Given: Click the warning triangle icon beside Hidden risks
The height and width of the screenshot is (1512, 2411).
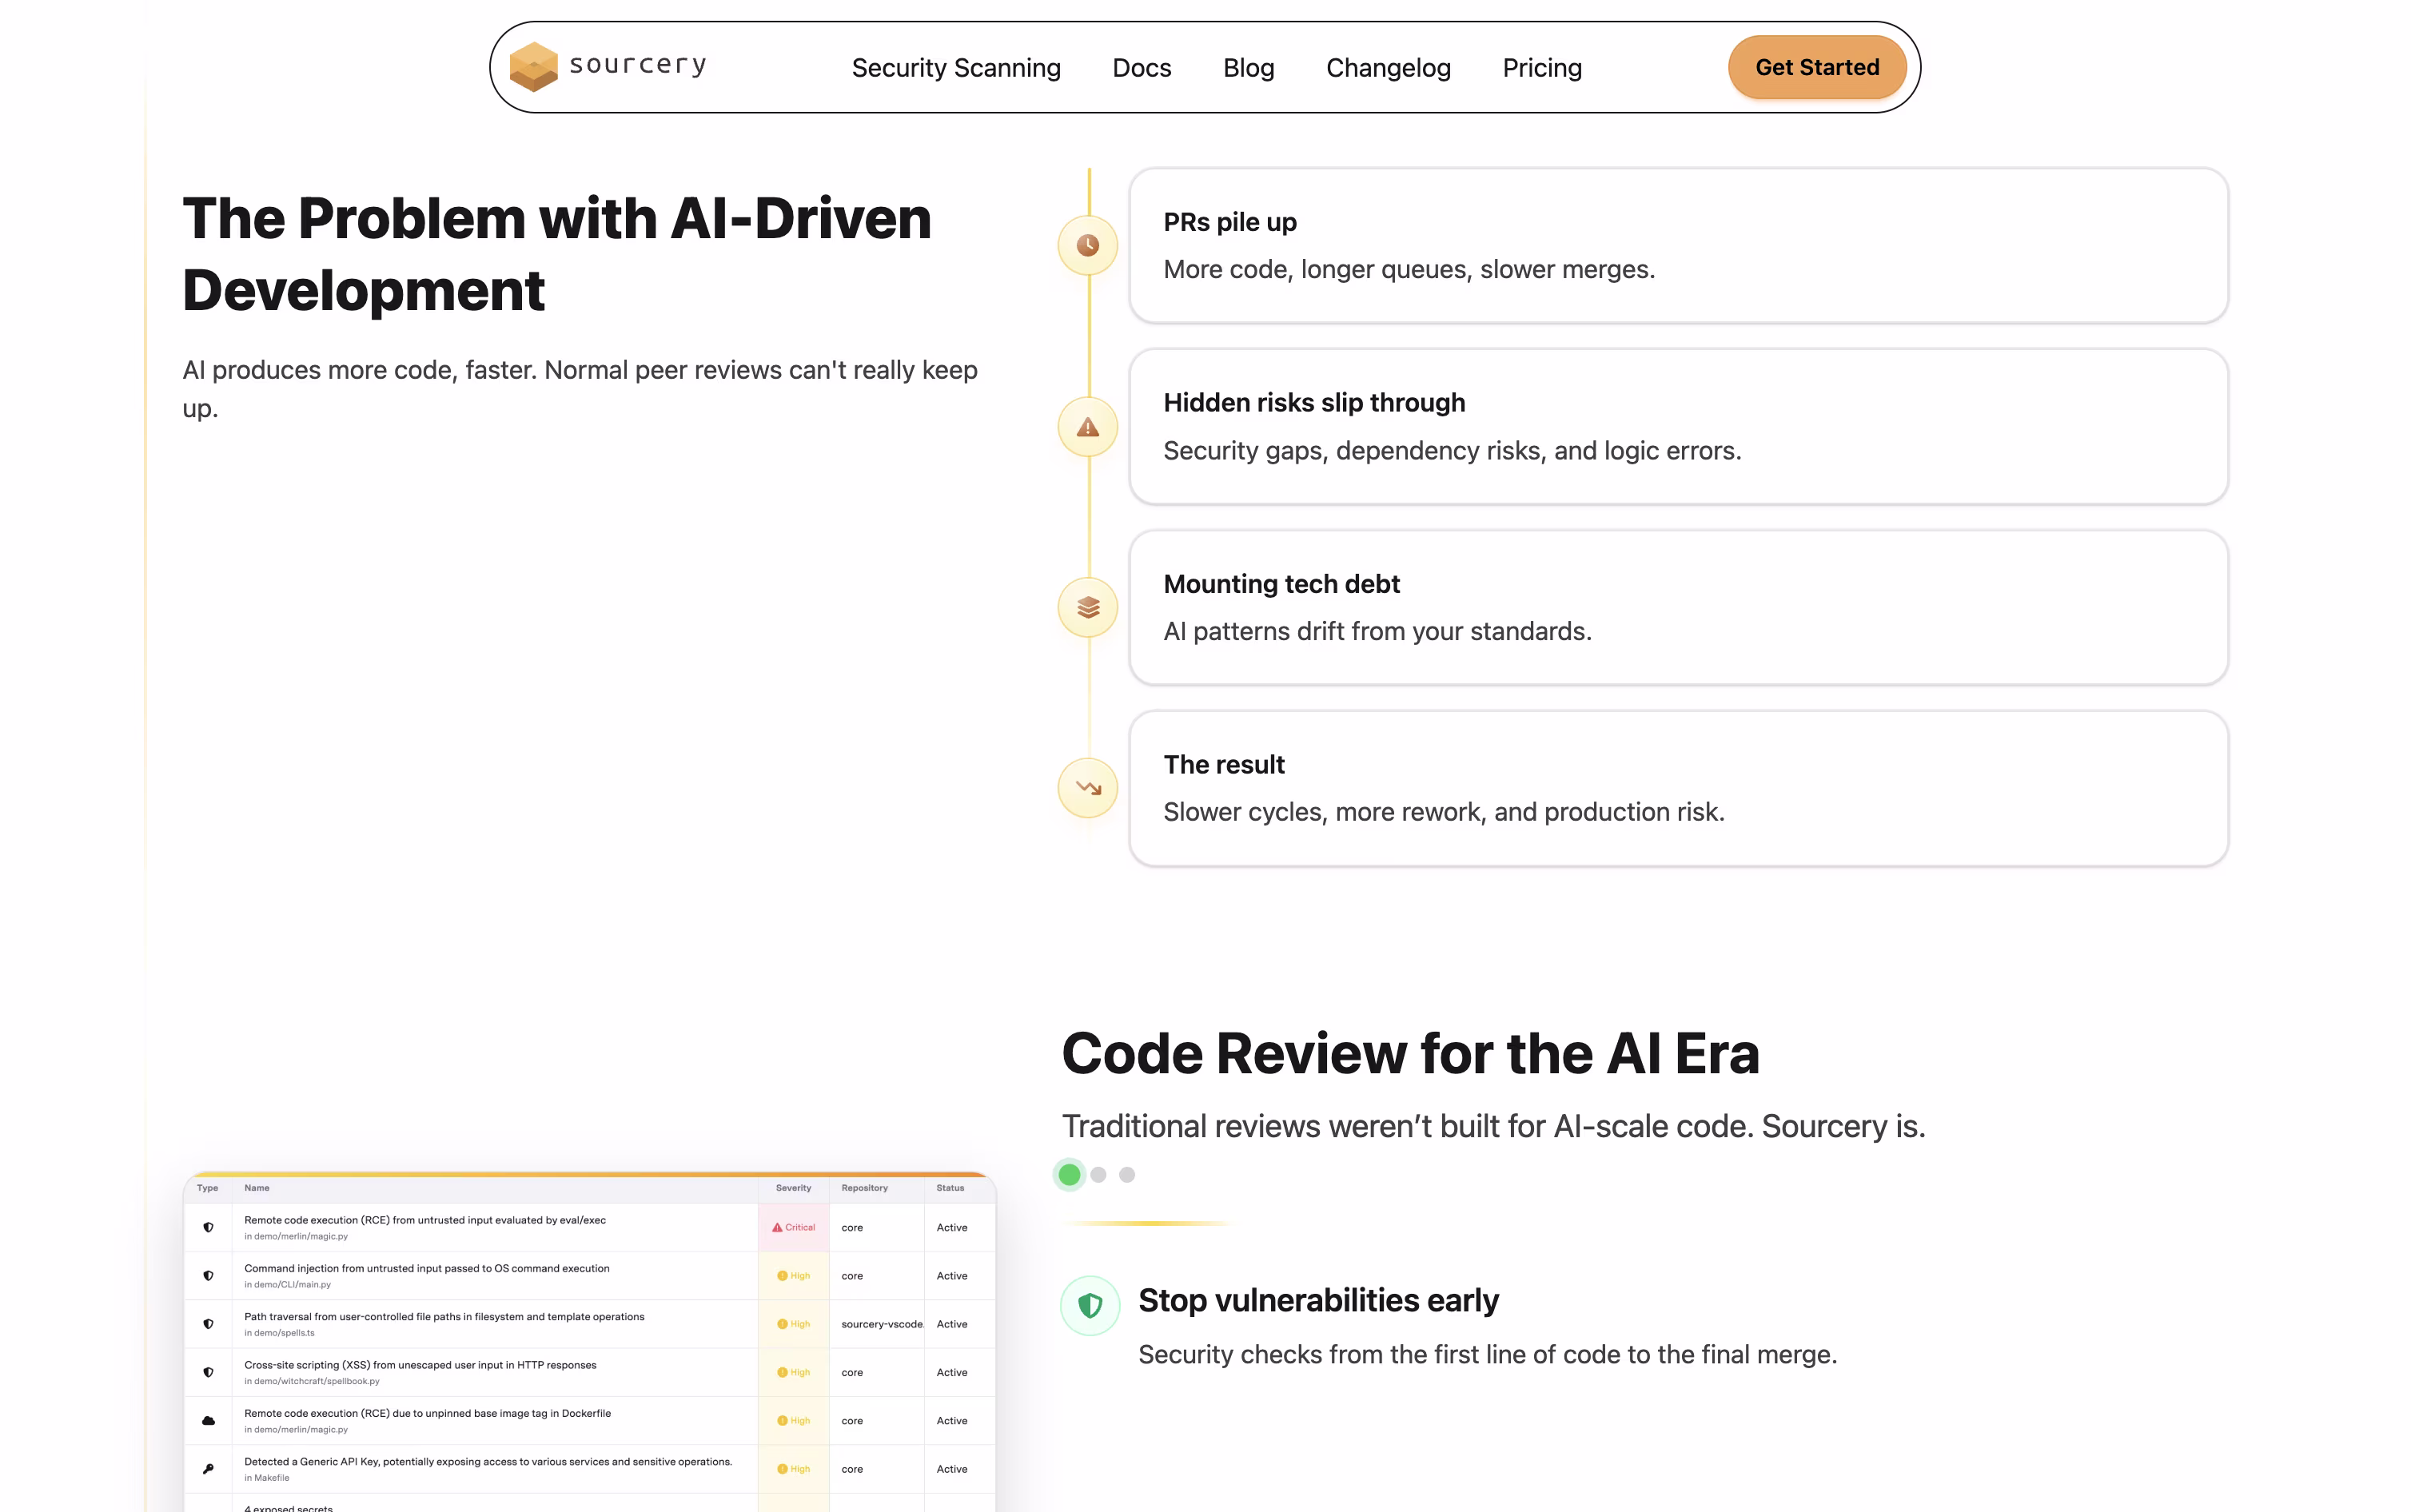Looking at the screenshot, I should [x=1088, y=427].
